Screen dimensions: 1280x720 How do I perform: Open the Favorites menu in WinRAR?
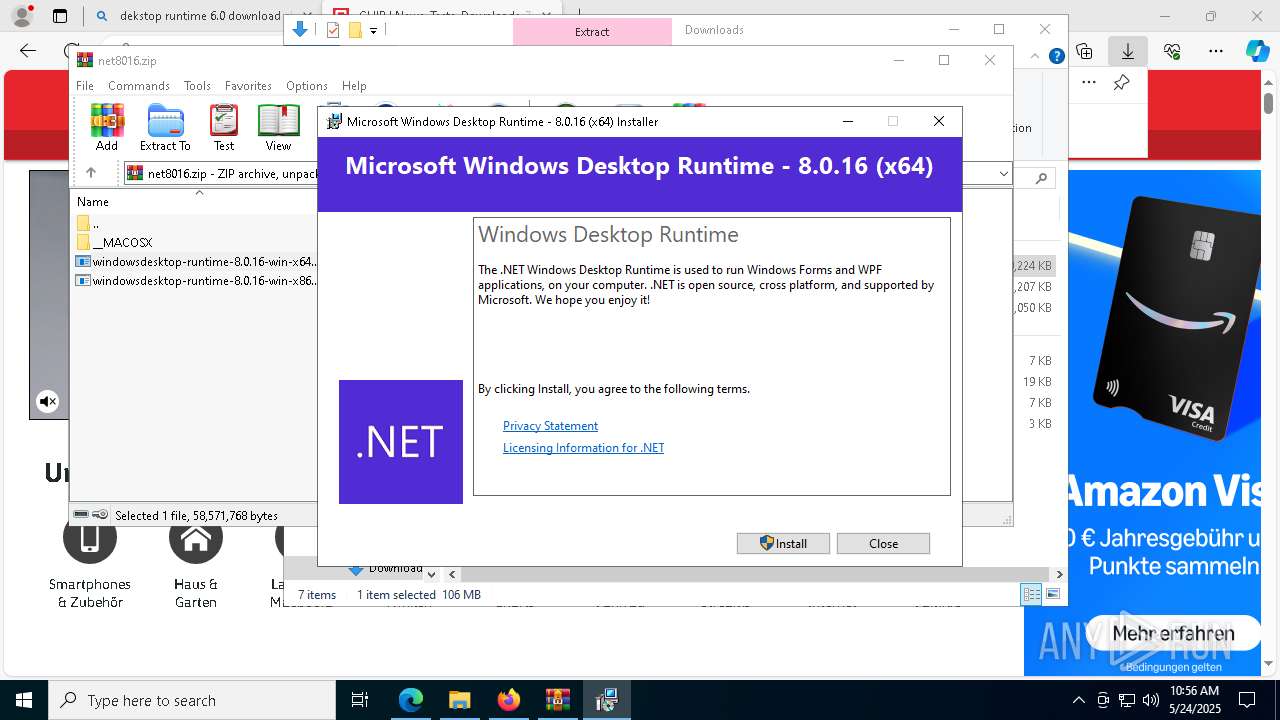click(248, 86)
